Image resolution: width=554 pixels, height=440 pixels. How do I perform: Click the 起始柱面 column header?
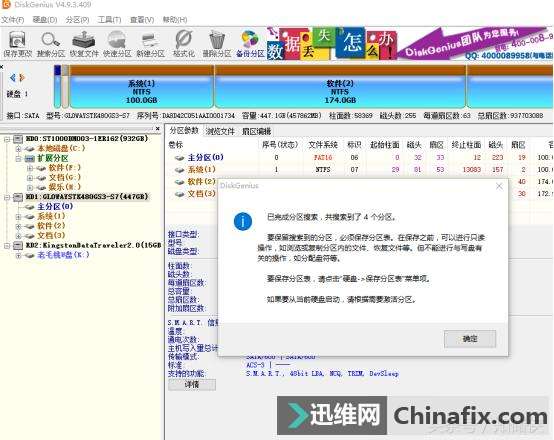[x=384, y=145]
